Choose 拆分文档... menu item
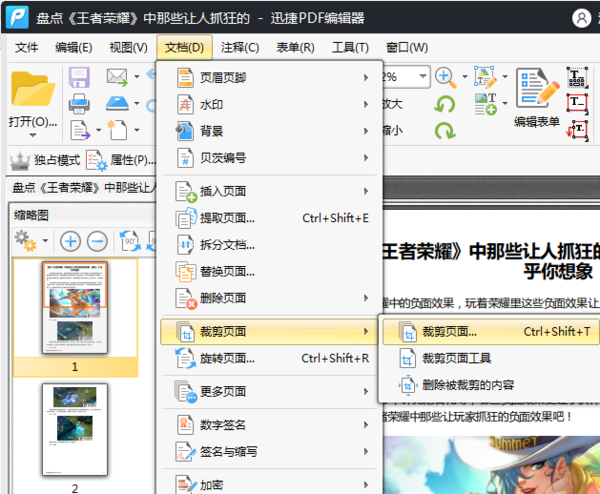This screenshot has height=494, width=600. pyautogui.click(x=269, y=245)
